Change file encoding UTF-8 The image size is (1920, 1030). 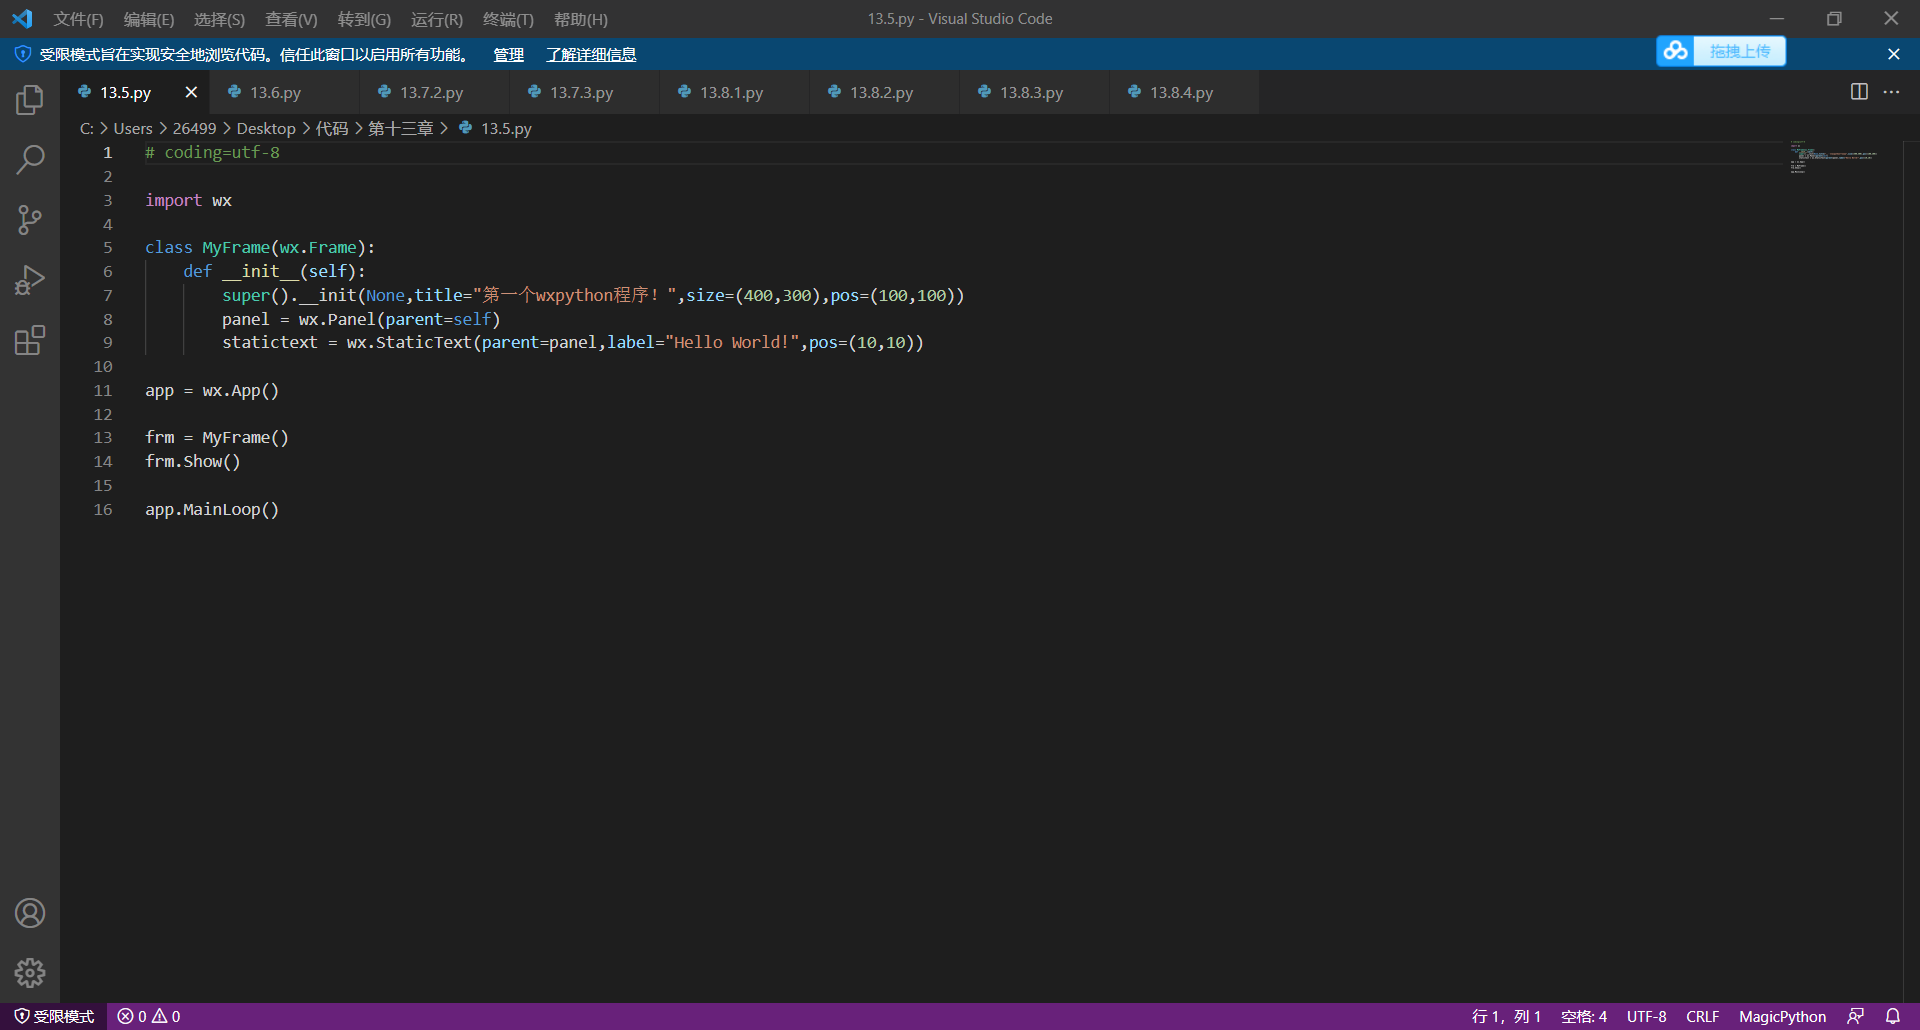point(1646,1016)
